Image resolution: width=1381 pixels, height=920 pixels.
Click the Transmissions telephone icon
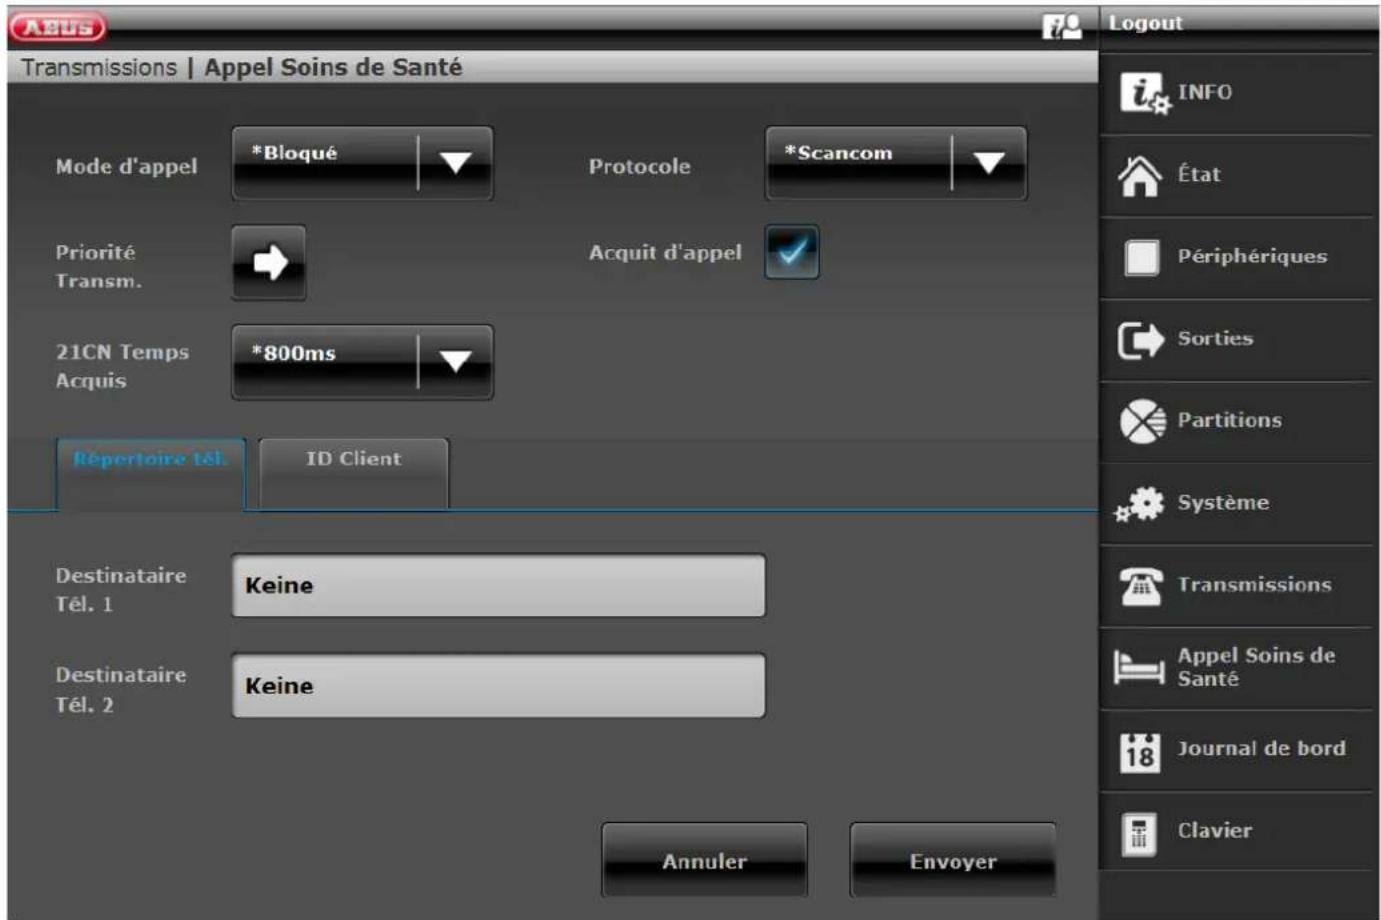(1141, 586)
